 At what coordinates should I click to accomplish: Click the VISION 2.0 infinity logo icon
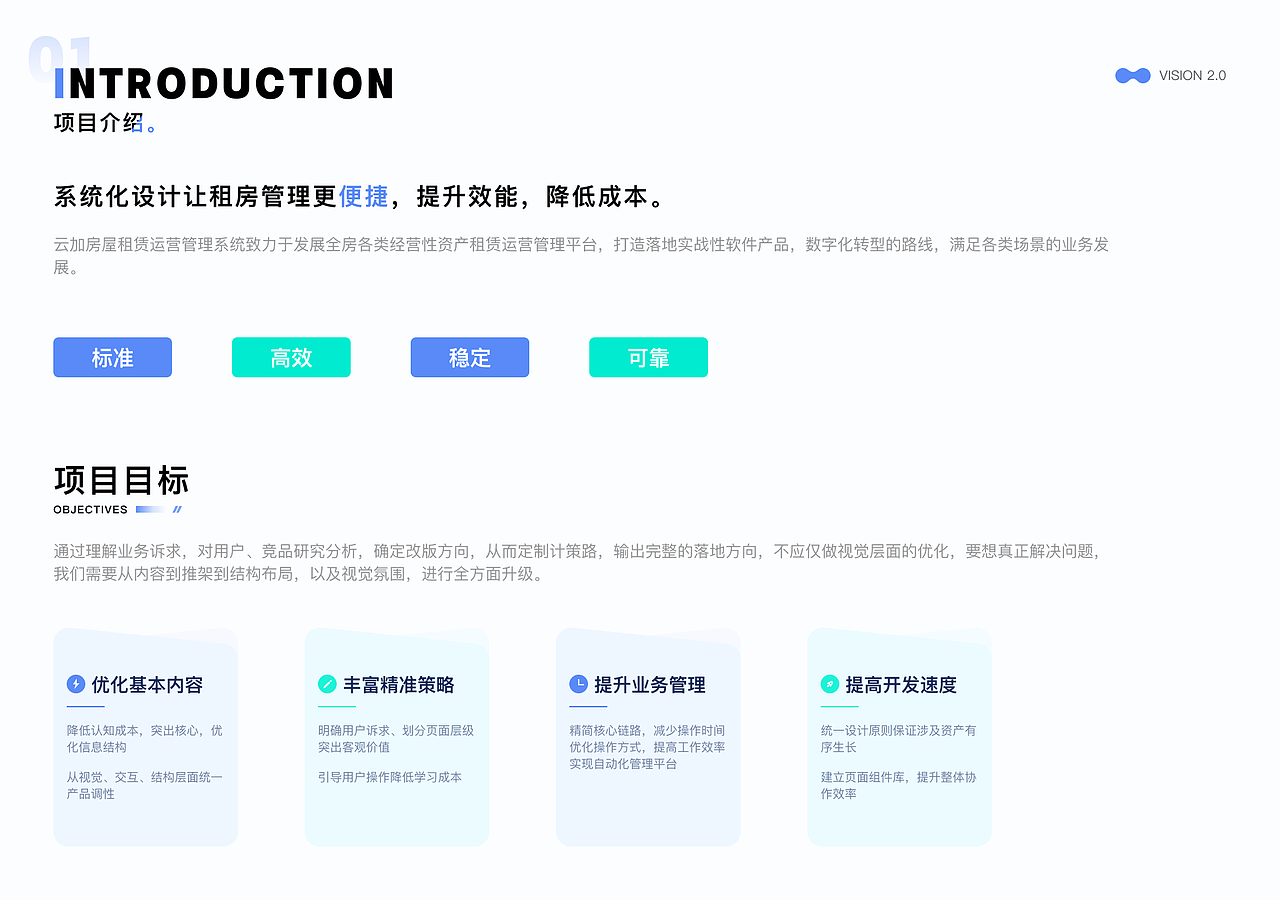pos(1131,75)
